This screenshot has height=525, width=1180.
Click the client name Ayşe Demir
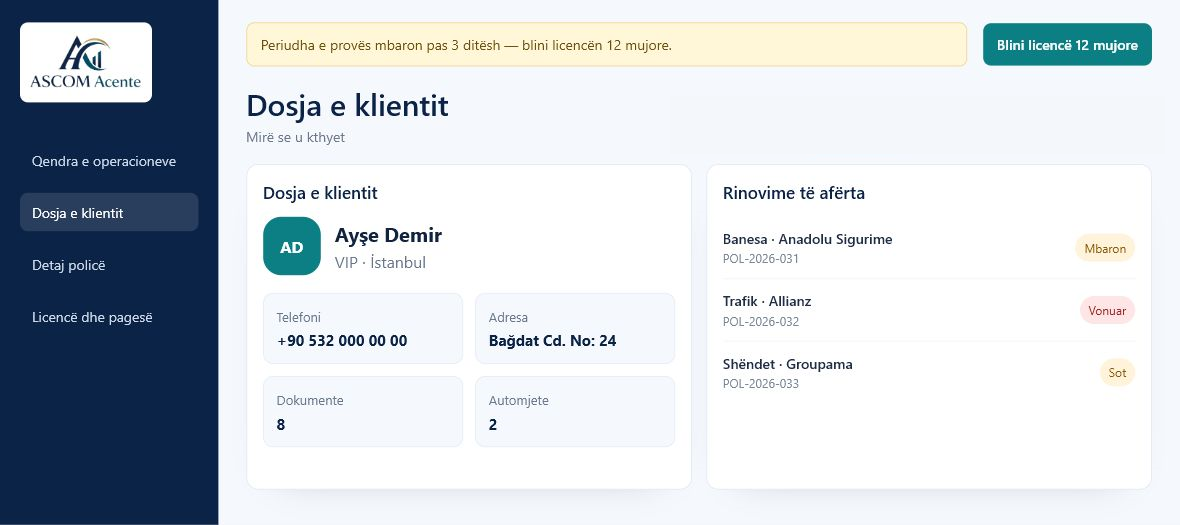388,235
